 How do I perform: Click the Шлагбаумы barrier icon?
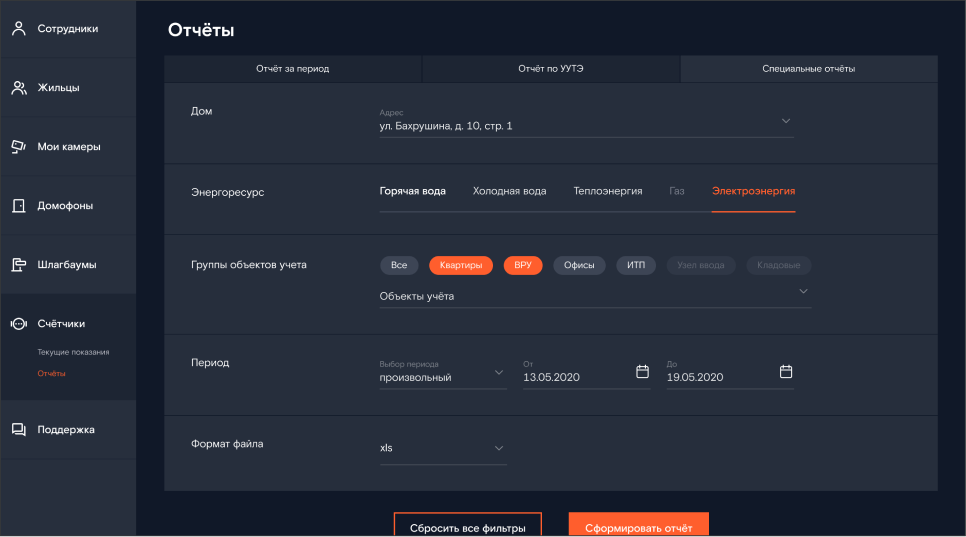pyautogui.click(x=19, y=265)
